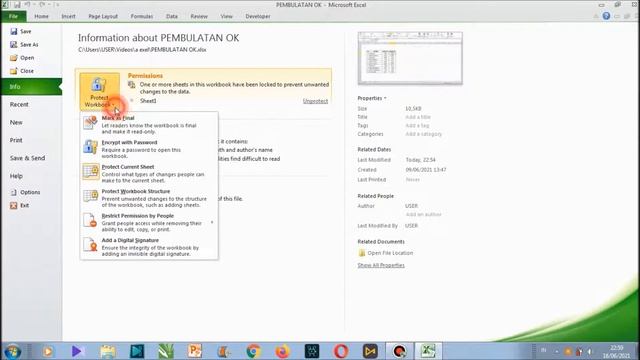This screenshot has height=360, width=640.
Task: Select Info in the backstage sidebar
Action: [31, 87]
